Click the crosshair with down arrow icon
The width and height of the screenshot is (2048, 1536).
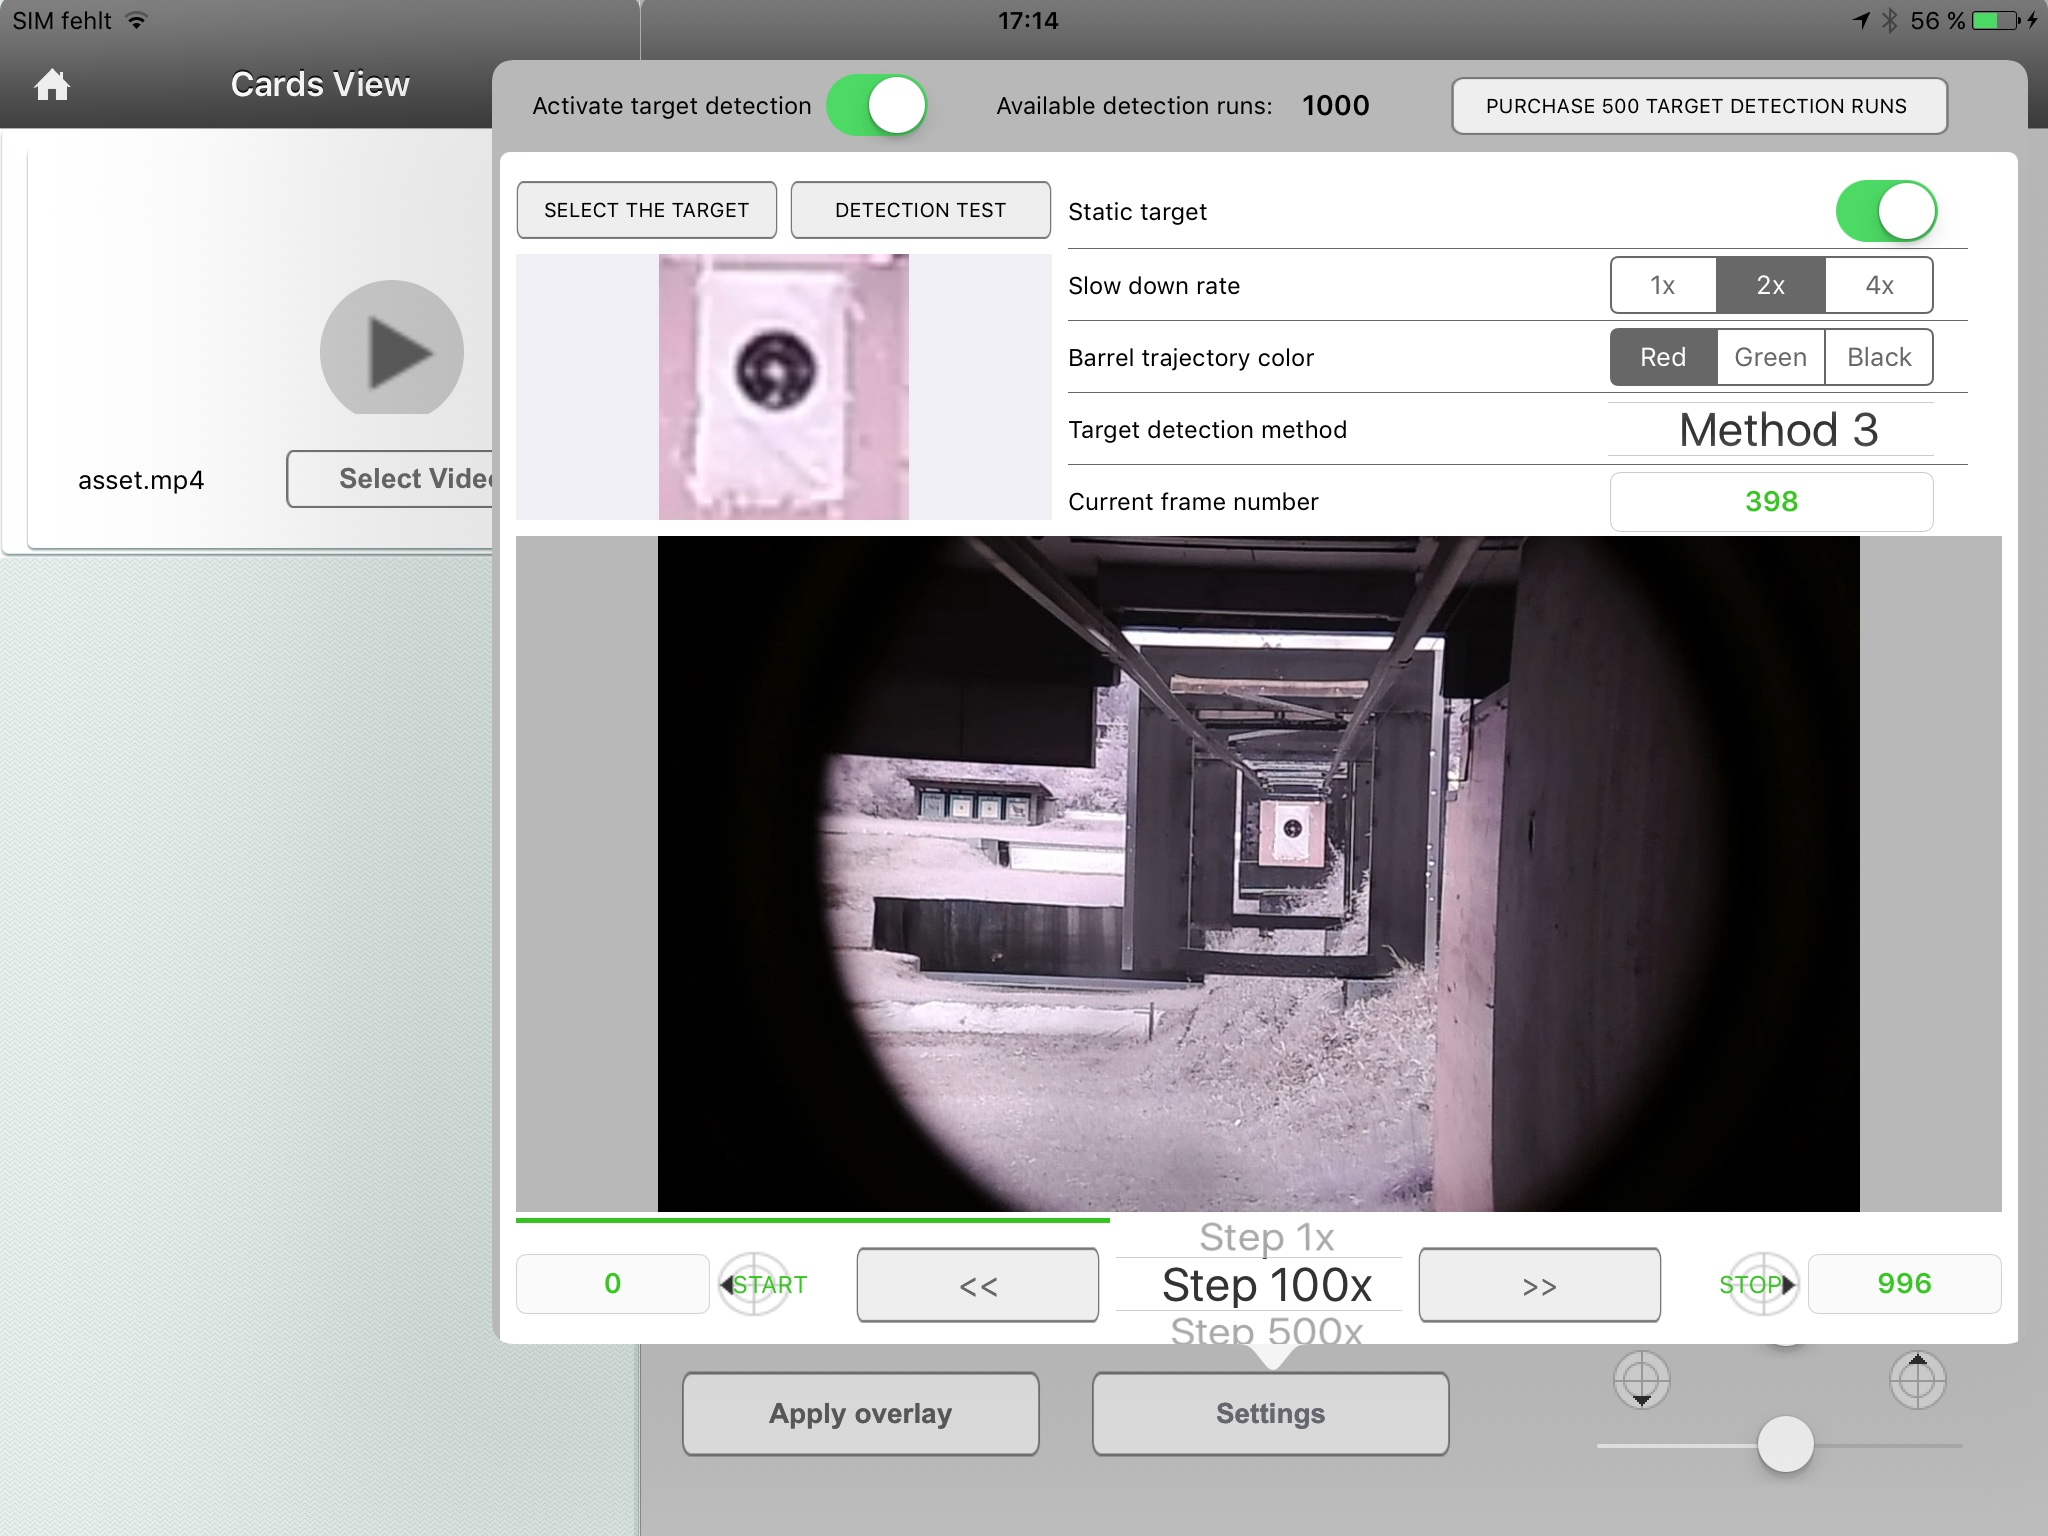click(x=1642, y=1380)
